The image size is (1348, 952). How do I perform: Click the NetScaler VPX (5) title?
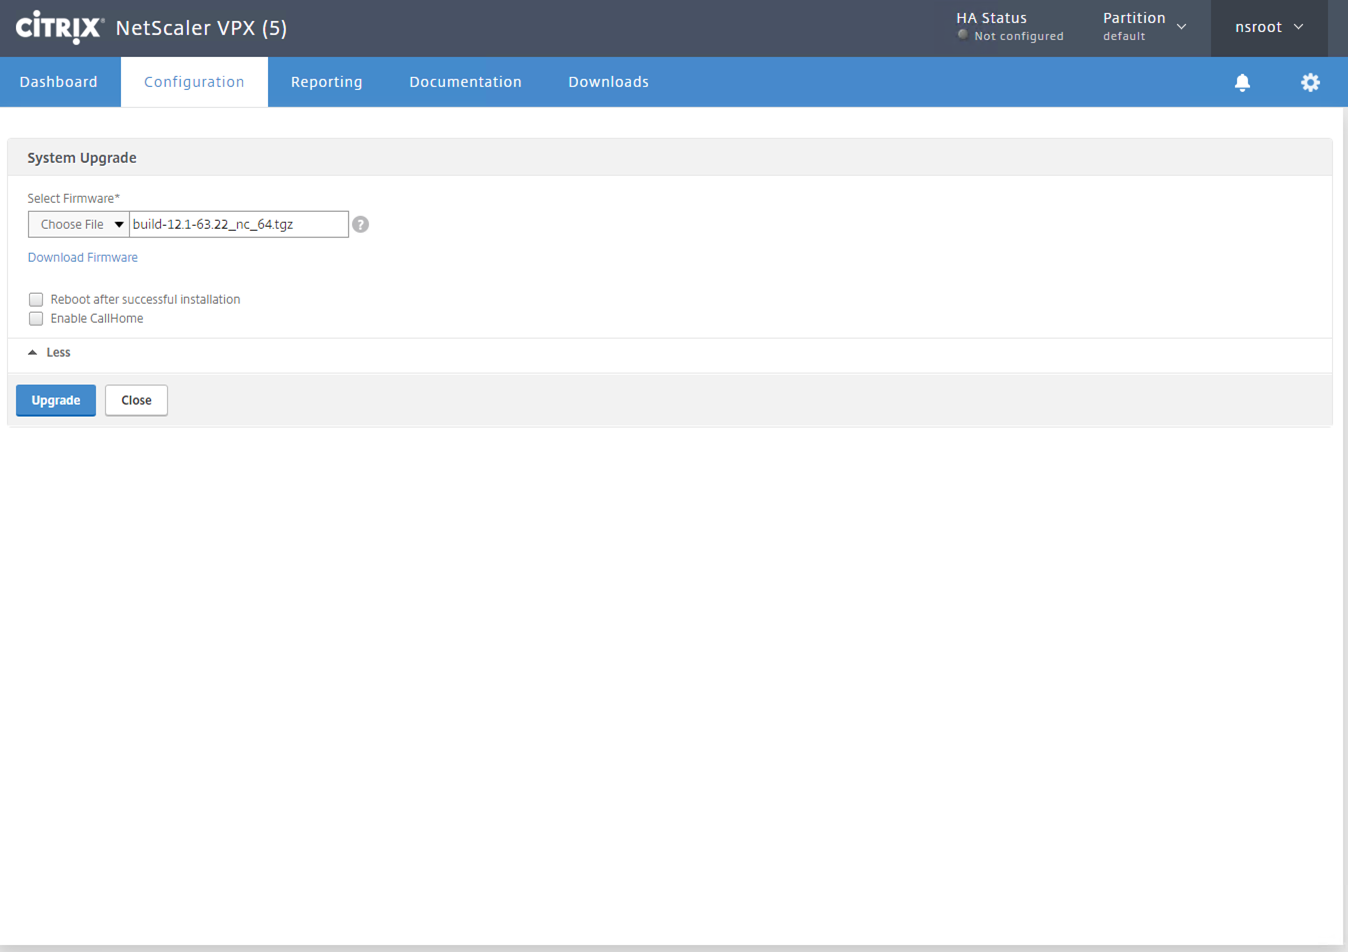201,28
